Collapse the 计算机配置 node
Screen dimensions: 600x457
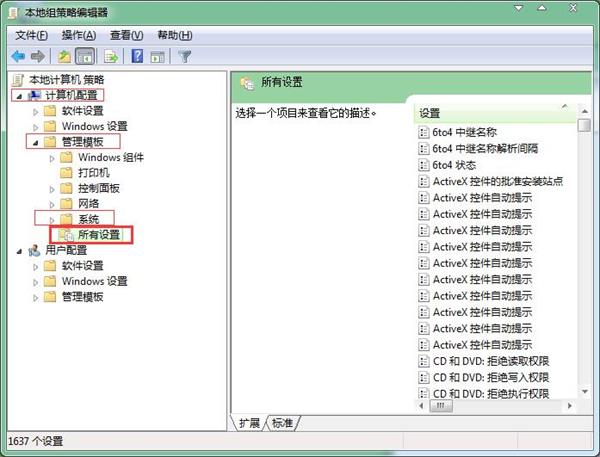click(19, 96)
